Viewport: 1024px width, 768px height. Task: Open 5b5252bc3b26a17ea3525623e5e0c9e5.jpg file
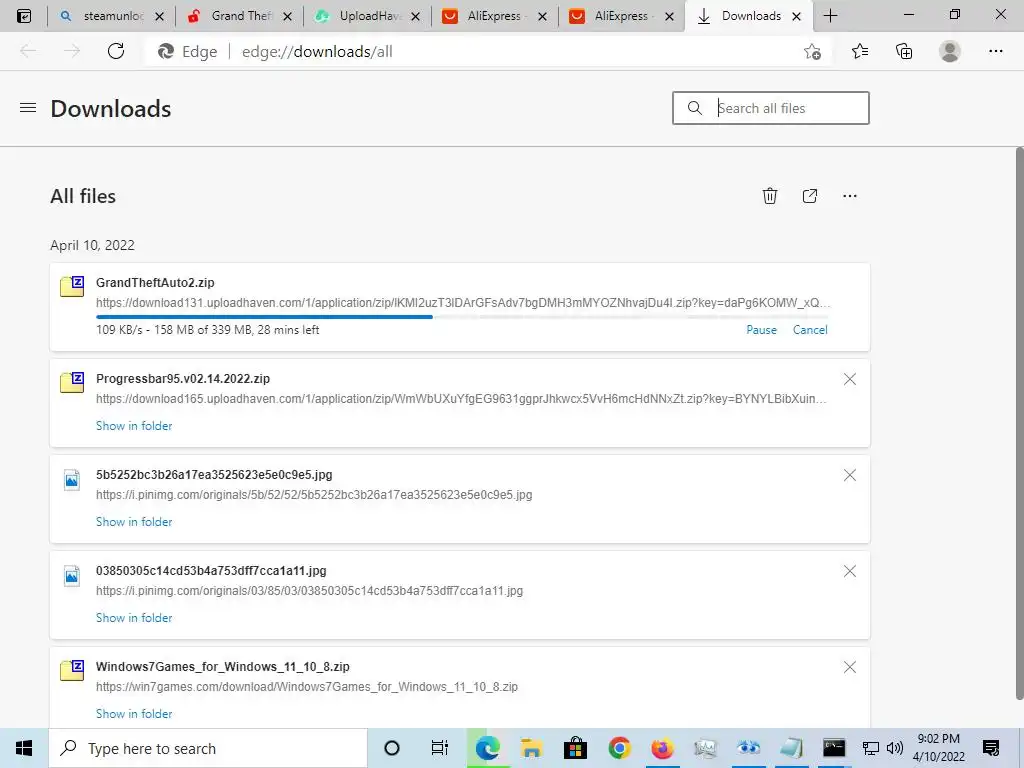(214, 475)
